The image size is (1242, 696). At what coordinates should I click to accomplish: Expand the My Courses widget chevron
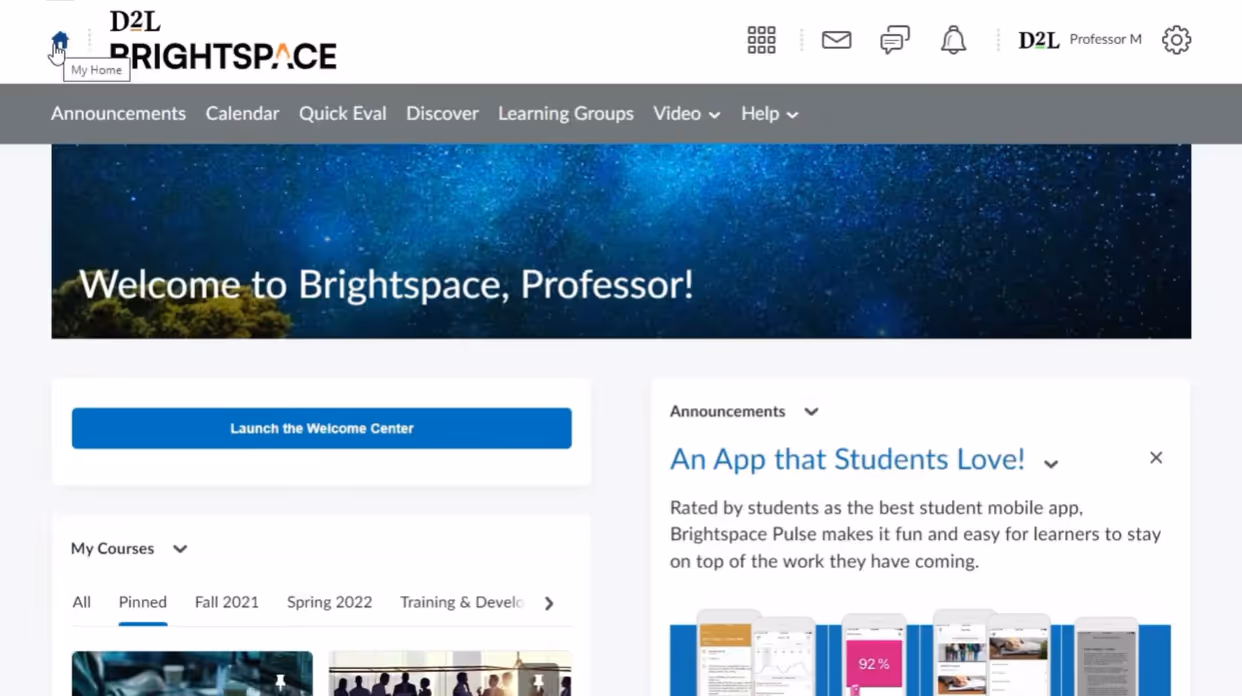(180, 549)
